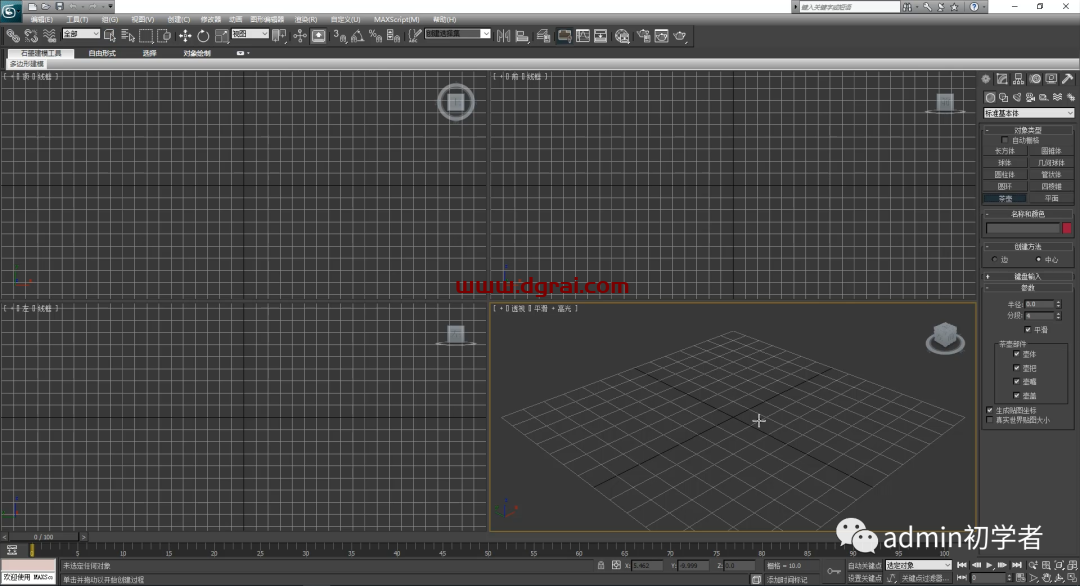The height and width of the screenshot is (586, 1080).
Task: Switch to the Modify command panel tab
Action: (1002, 79)
